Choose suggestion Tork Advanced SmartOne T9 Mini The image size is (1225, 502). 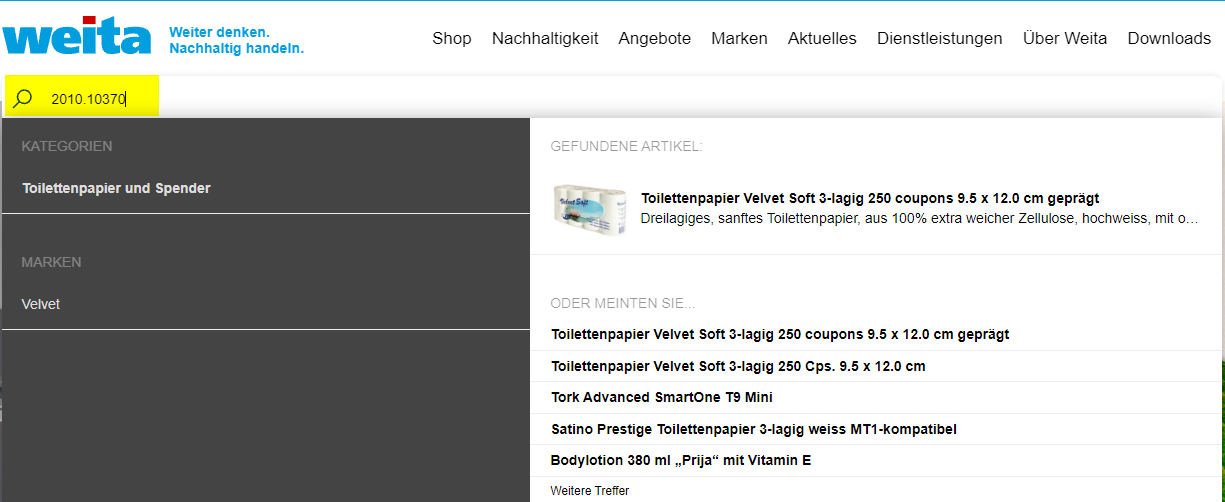(x=661, y=397)
